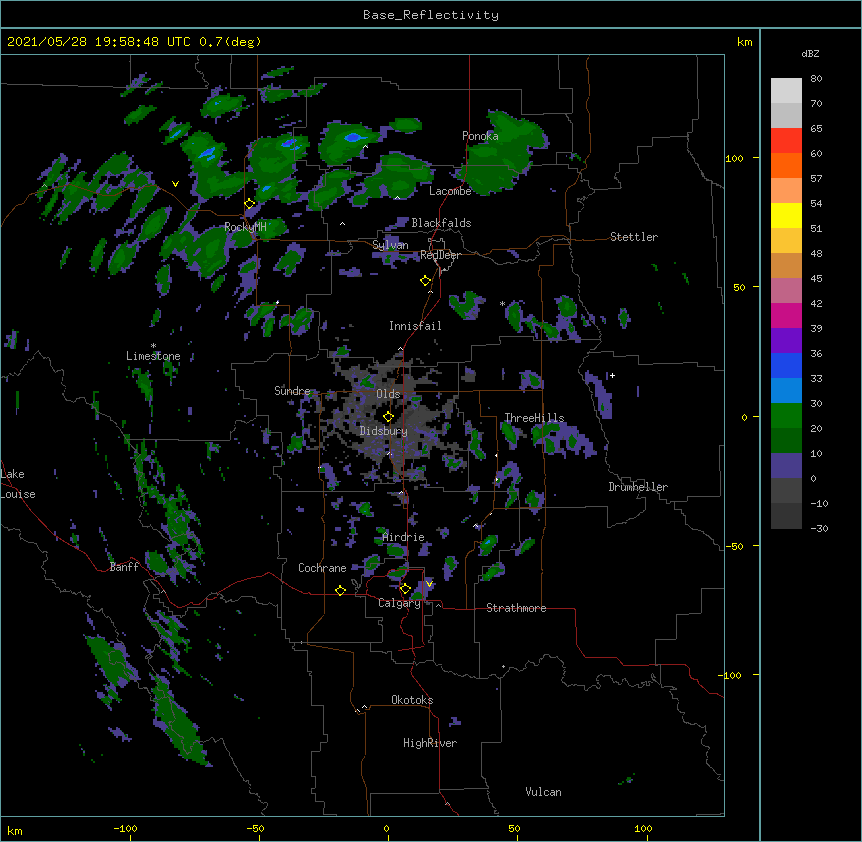This screenshot has height=842, width=862.
Task: Click the yellow diamond marker beside RockyMH
Action: 250,204
